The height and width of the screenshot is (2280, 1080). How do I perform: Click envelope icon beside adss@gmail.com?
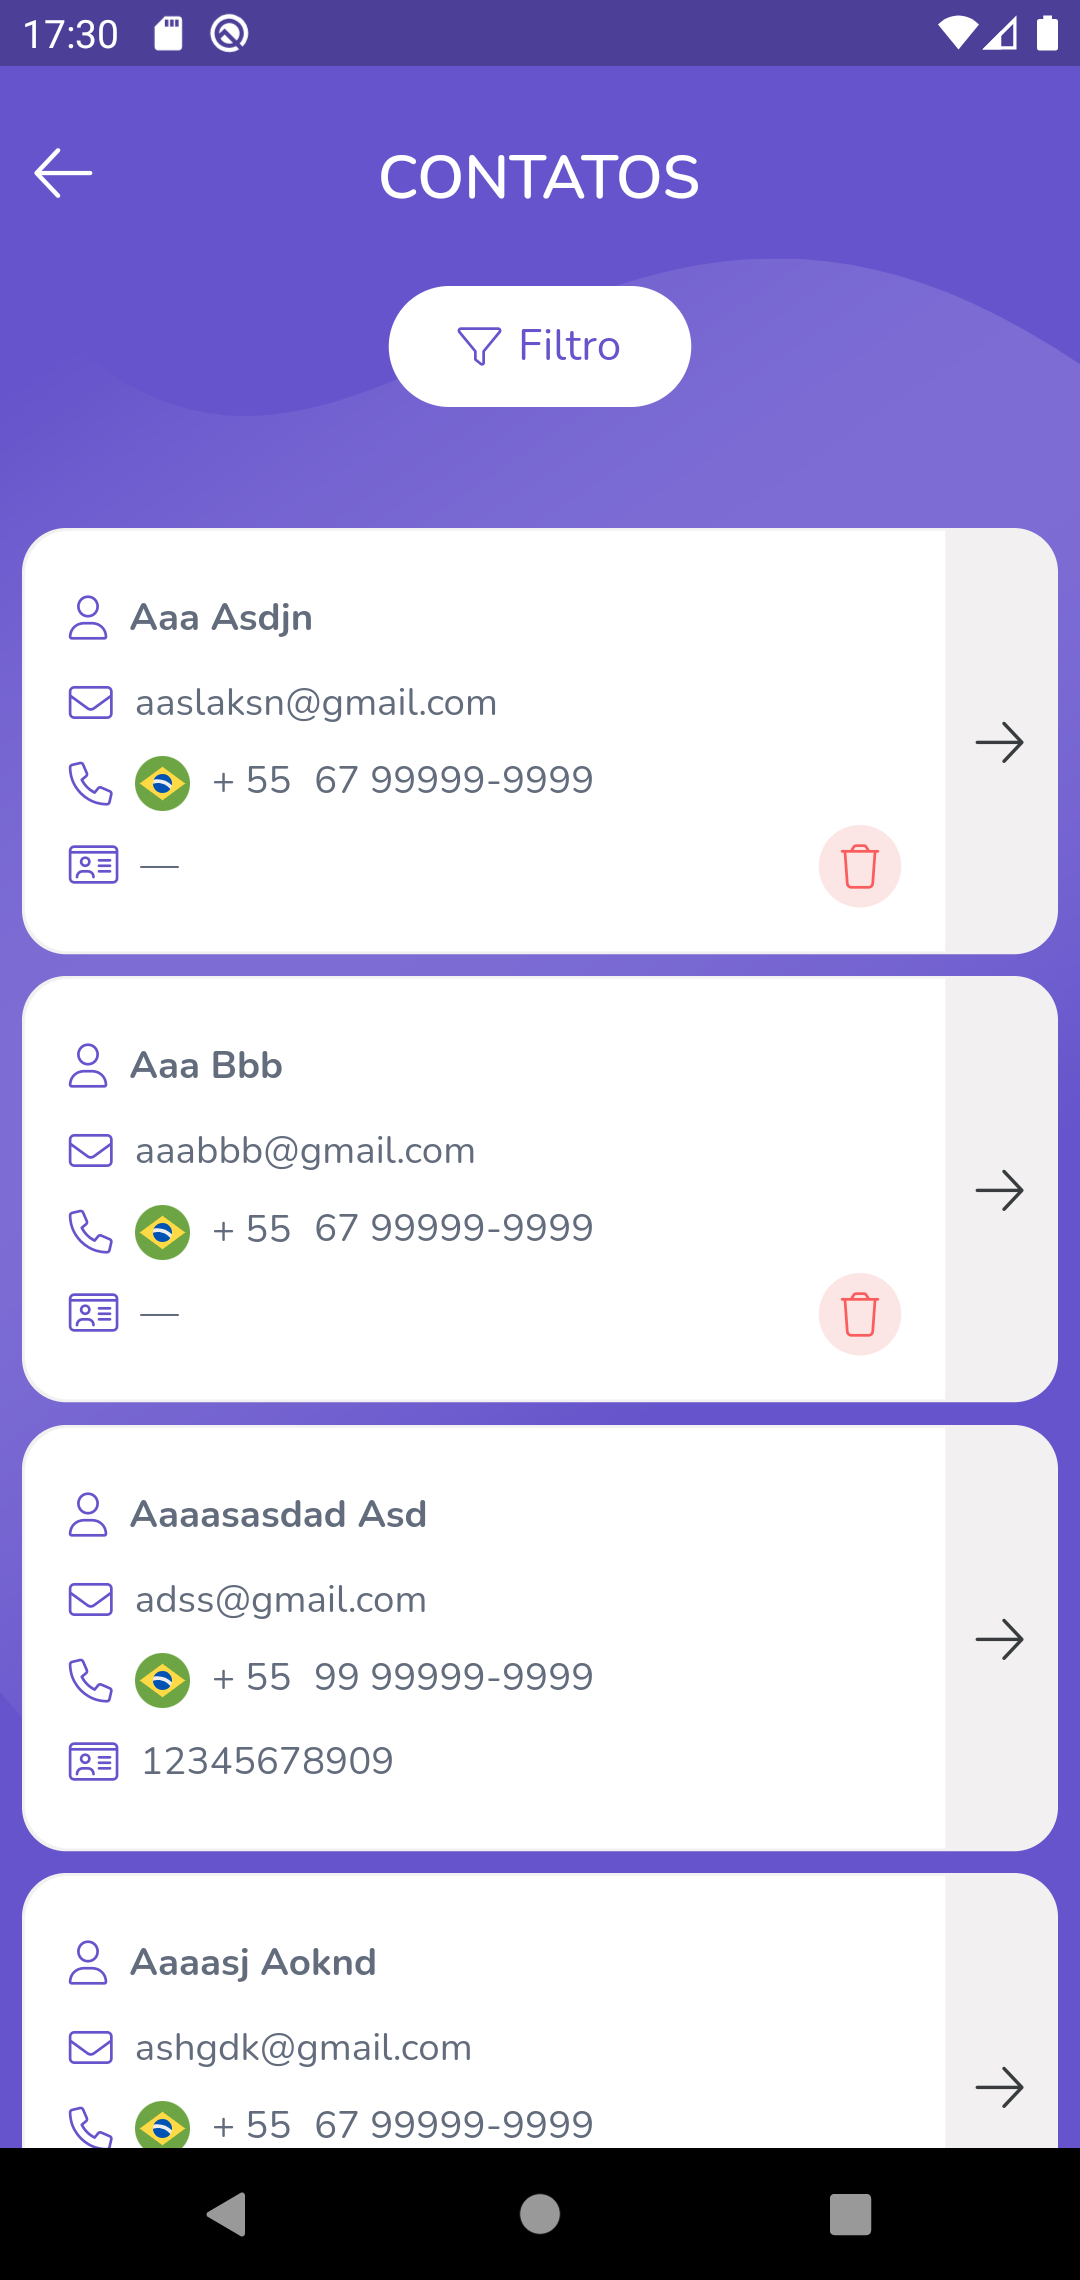90,1599
